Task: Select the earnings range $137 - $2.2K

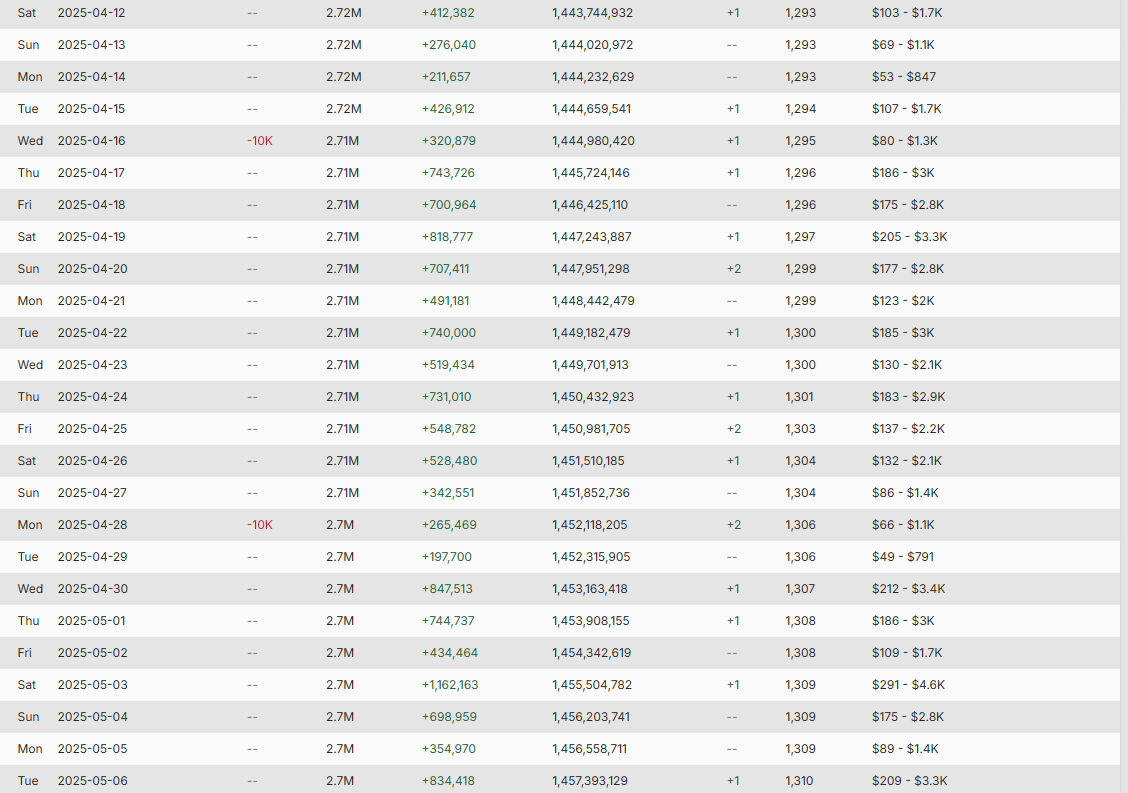Action: coord(909,429)
